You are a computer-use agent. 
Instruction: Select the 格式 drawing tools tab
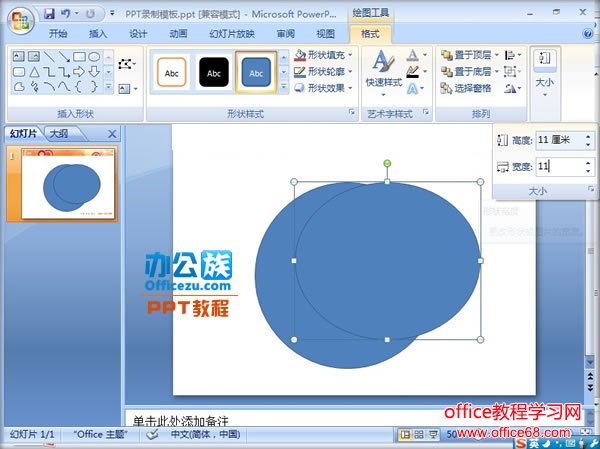370,34
